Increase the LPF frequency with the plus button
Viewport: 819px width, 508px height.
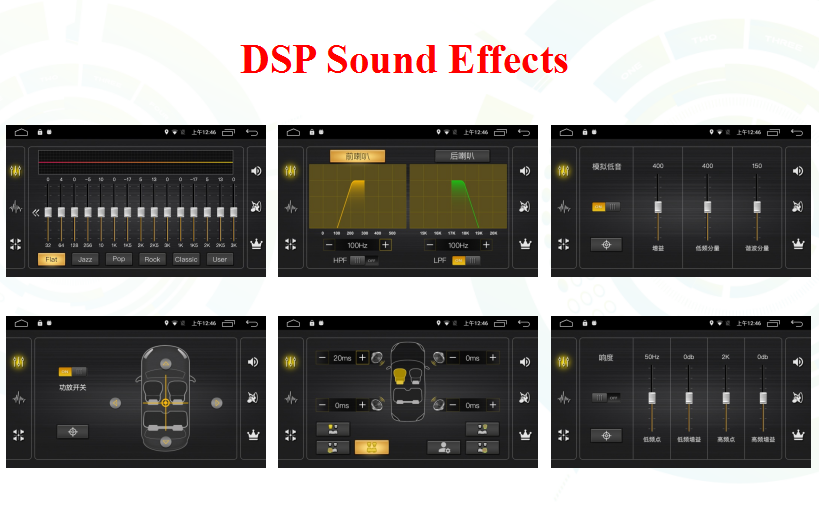point(486,245)
